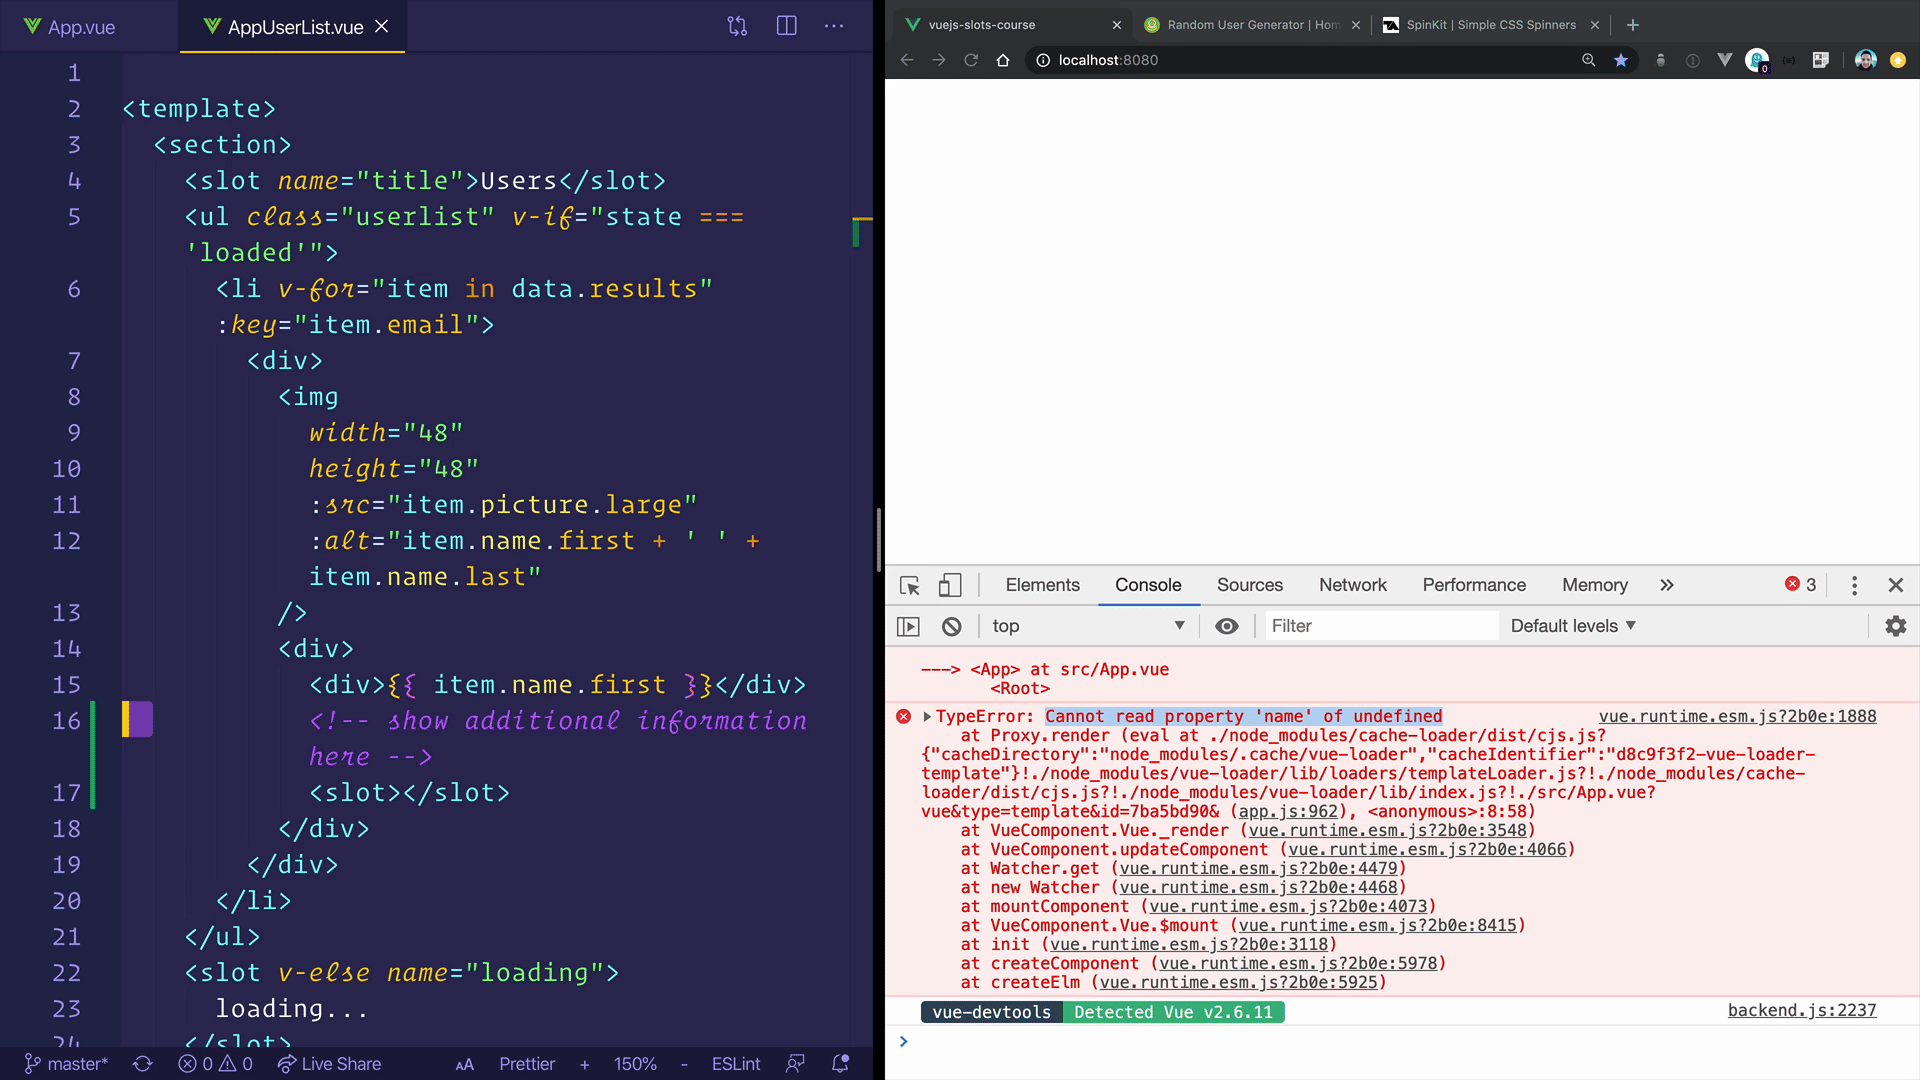The image size is (1920, 1080).
Task: Open the compare changes icon in editor
Action: point(737,26)
